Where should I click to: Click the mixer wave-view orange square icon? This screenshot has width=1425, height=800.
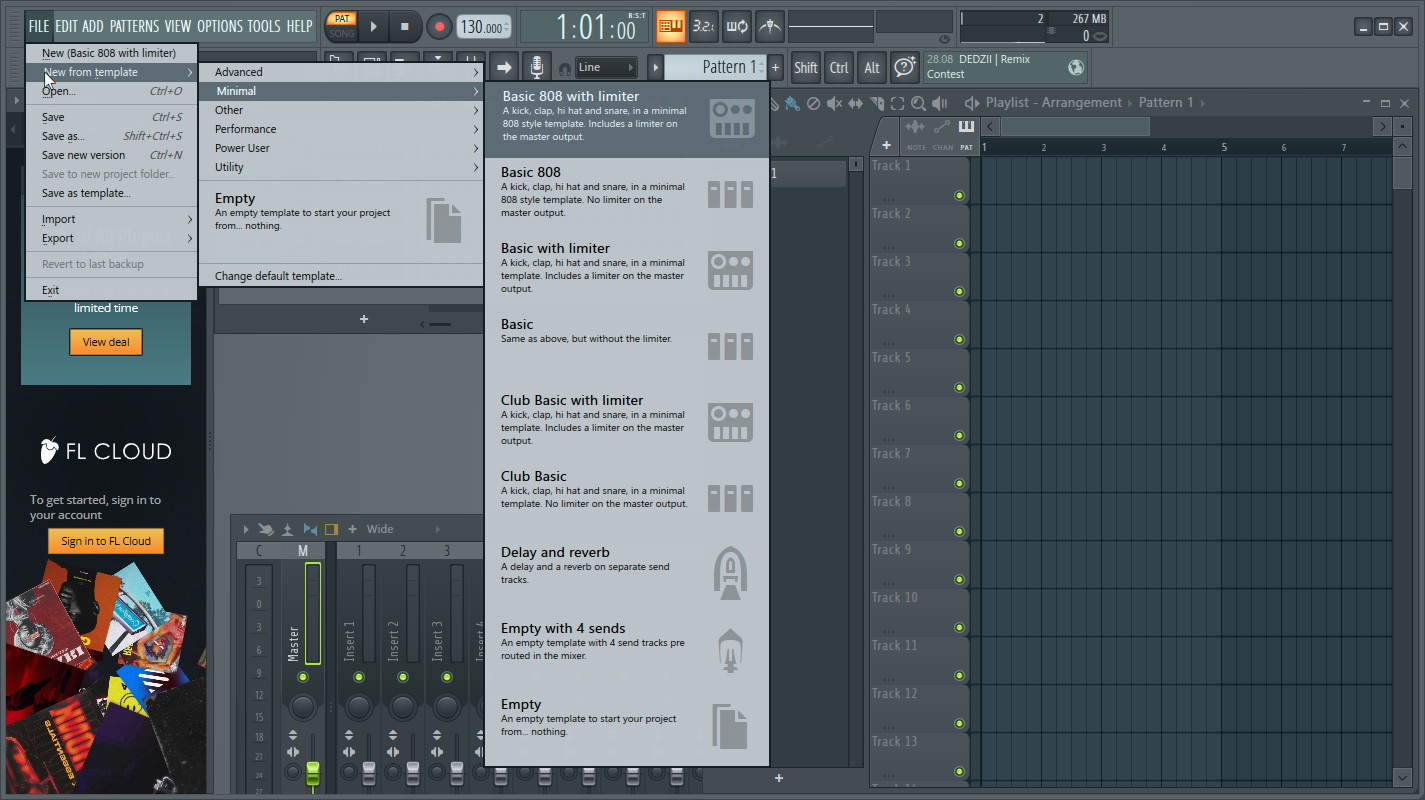331,529
